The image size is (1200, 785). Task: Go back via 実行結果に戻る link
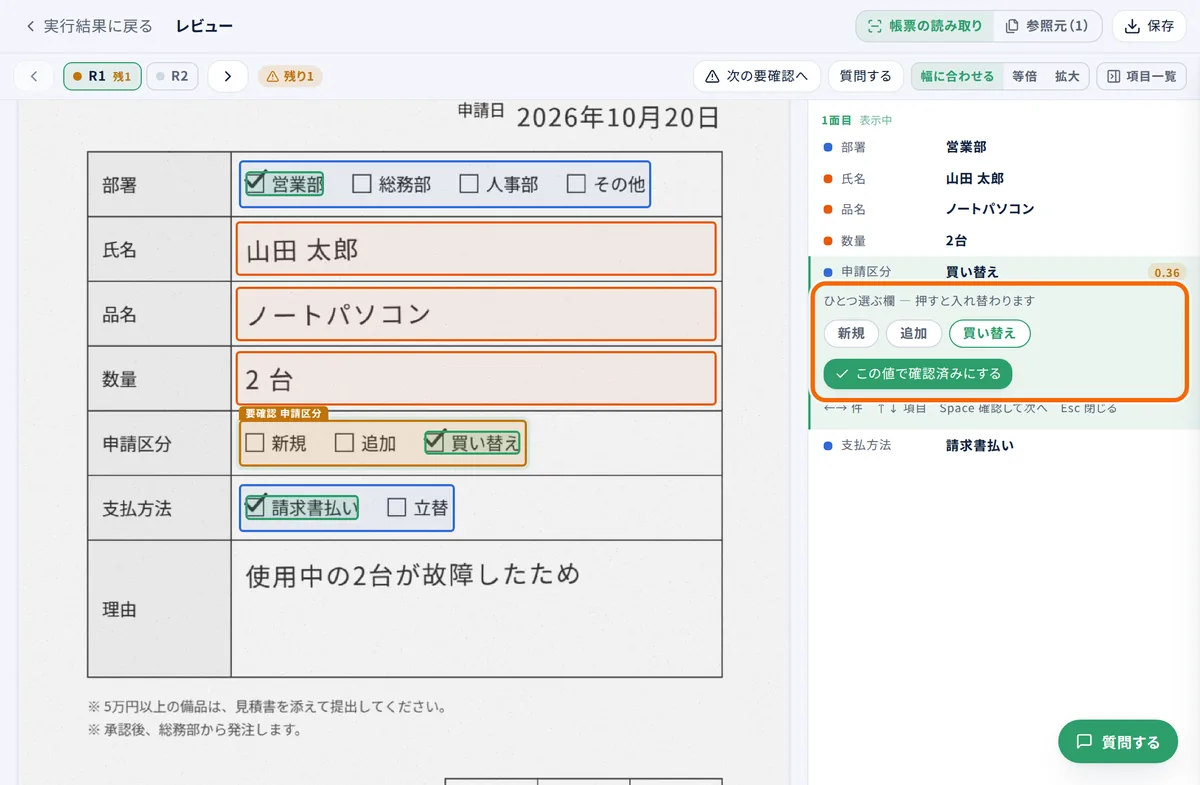point(89,26)
